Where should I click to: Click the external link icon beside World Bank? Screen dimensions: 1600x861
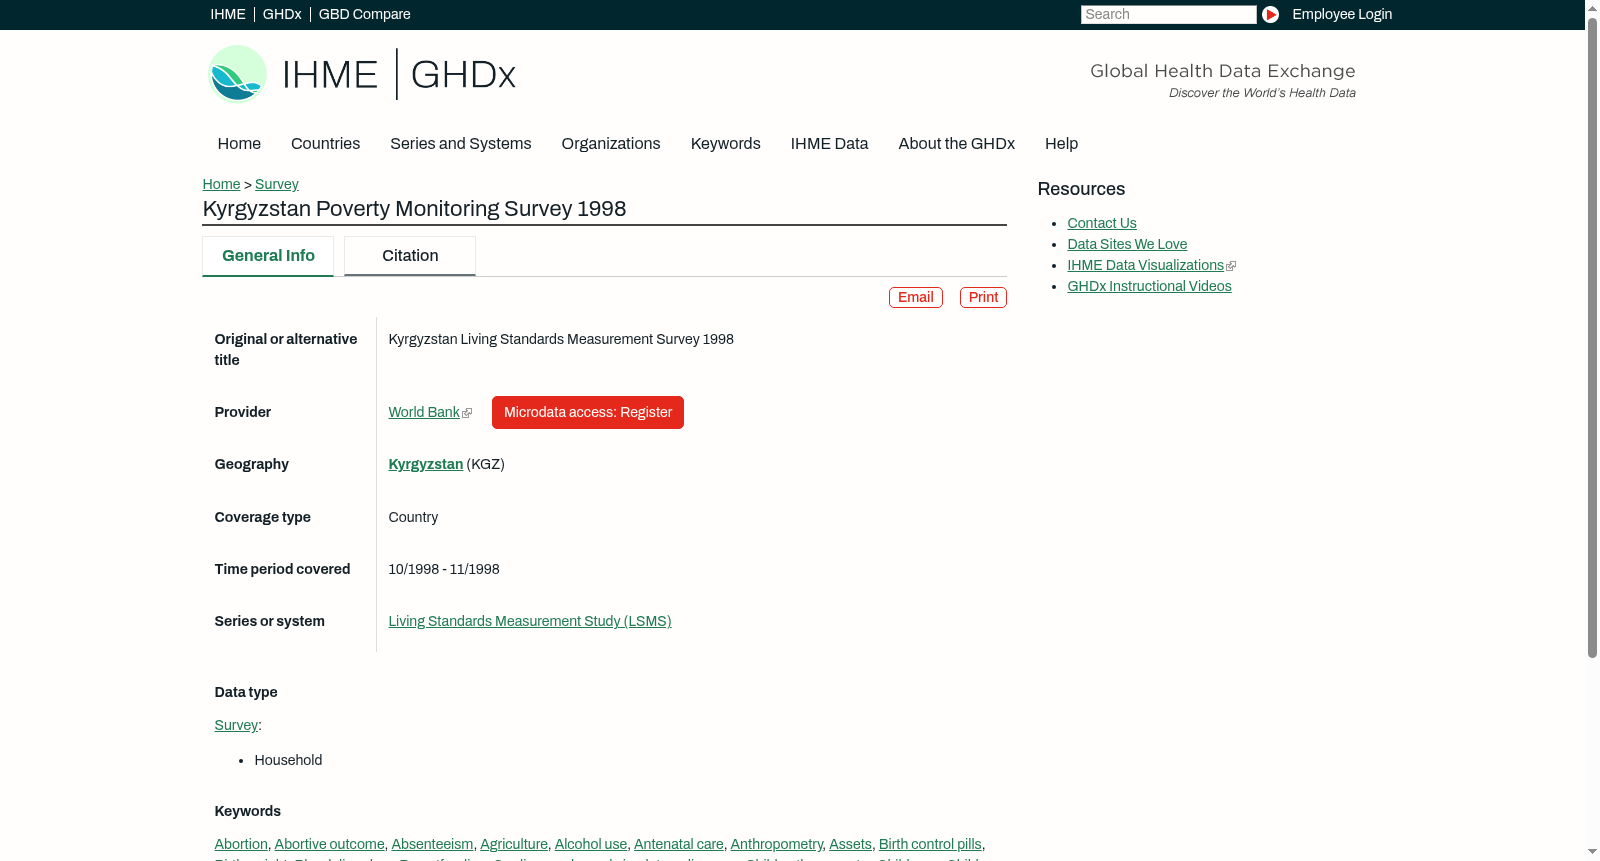click(467, 413)
